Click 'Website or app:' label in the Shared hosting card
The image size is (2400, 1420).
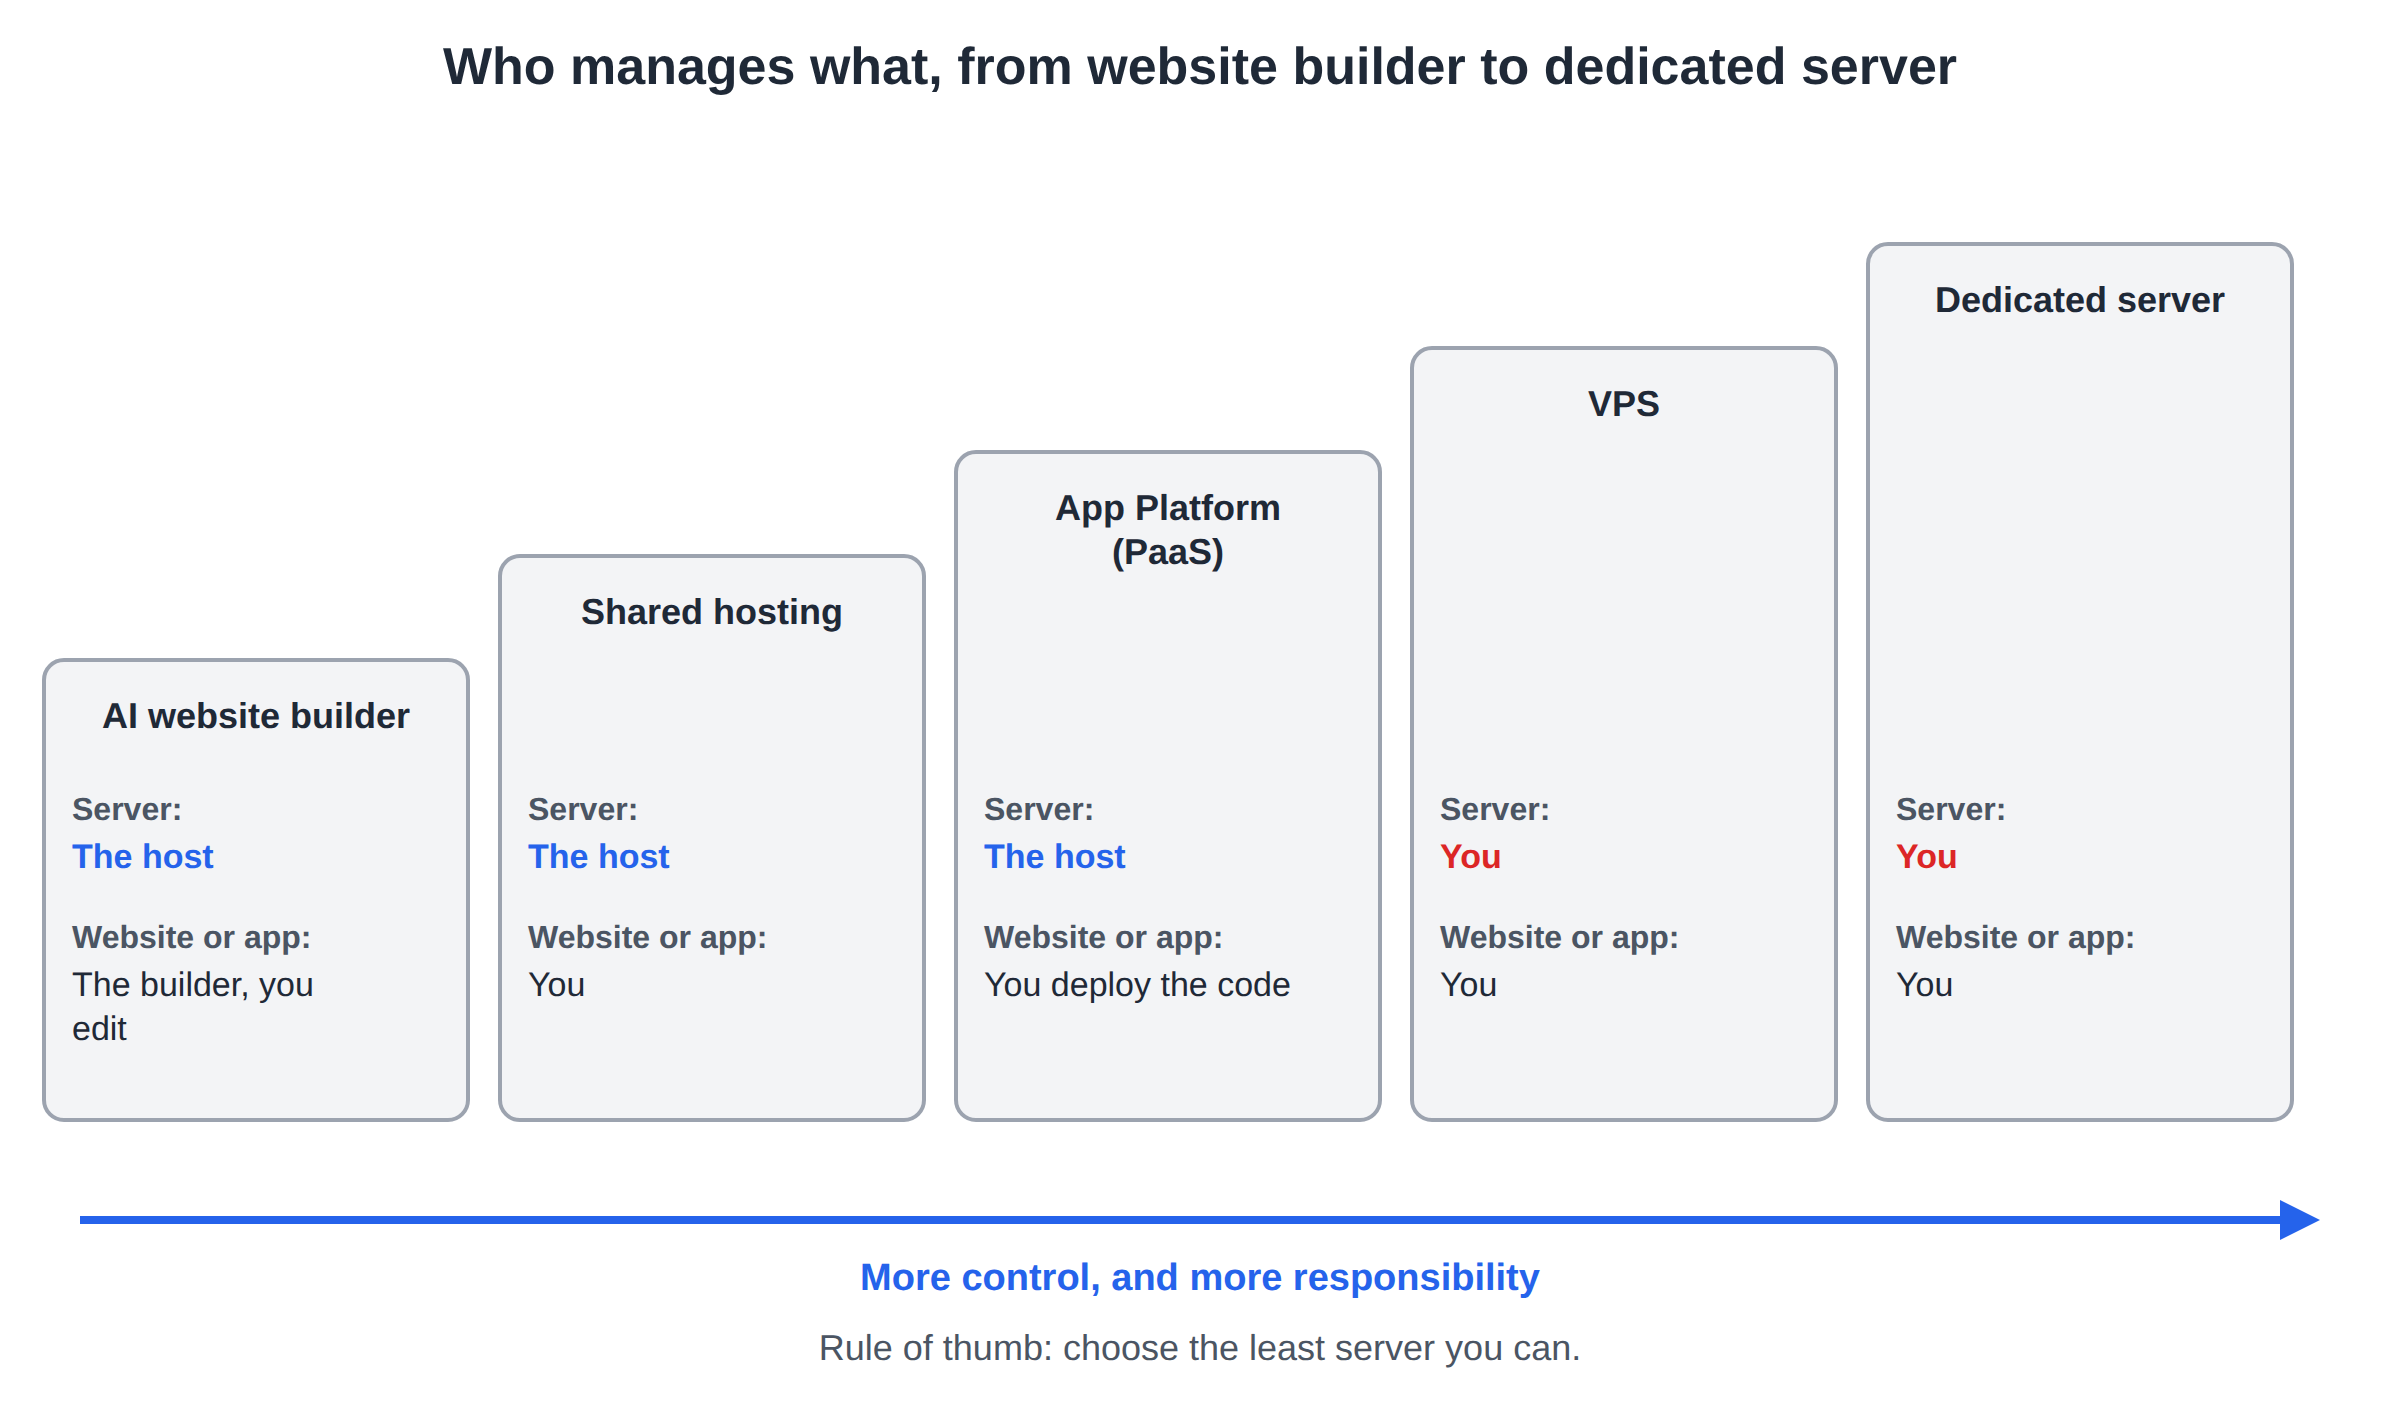pyautogui.click(x=647, y=938)
